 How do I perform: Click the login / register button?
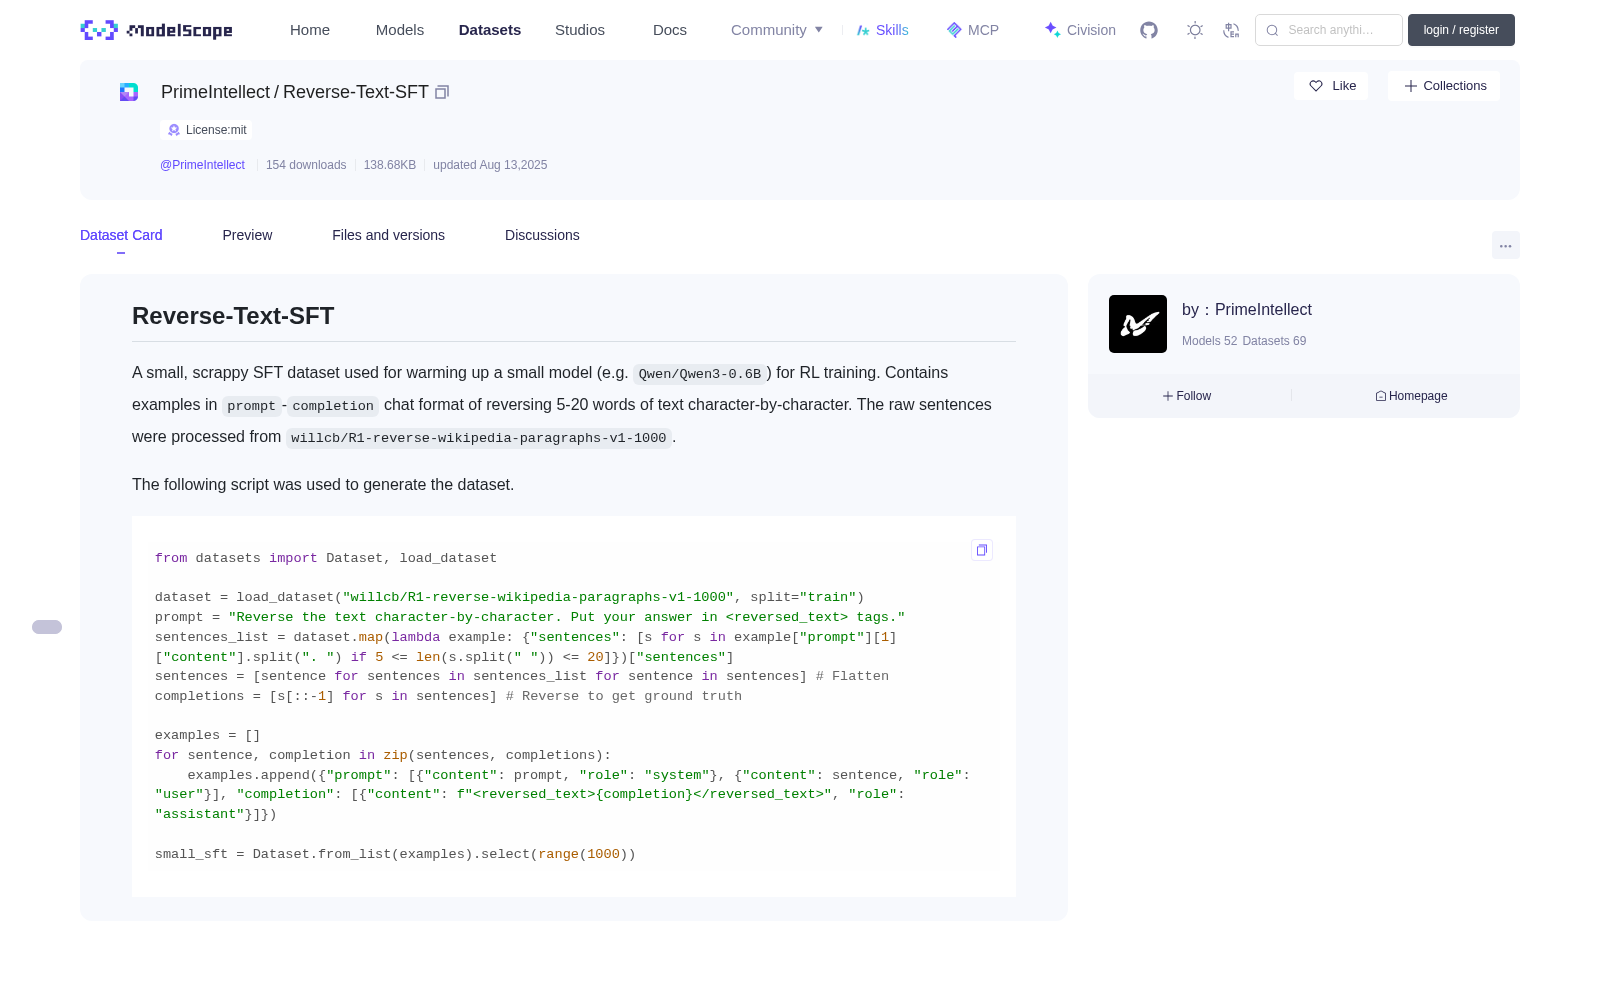1461,30
